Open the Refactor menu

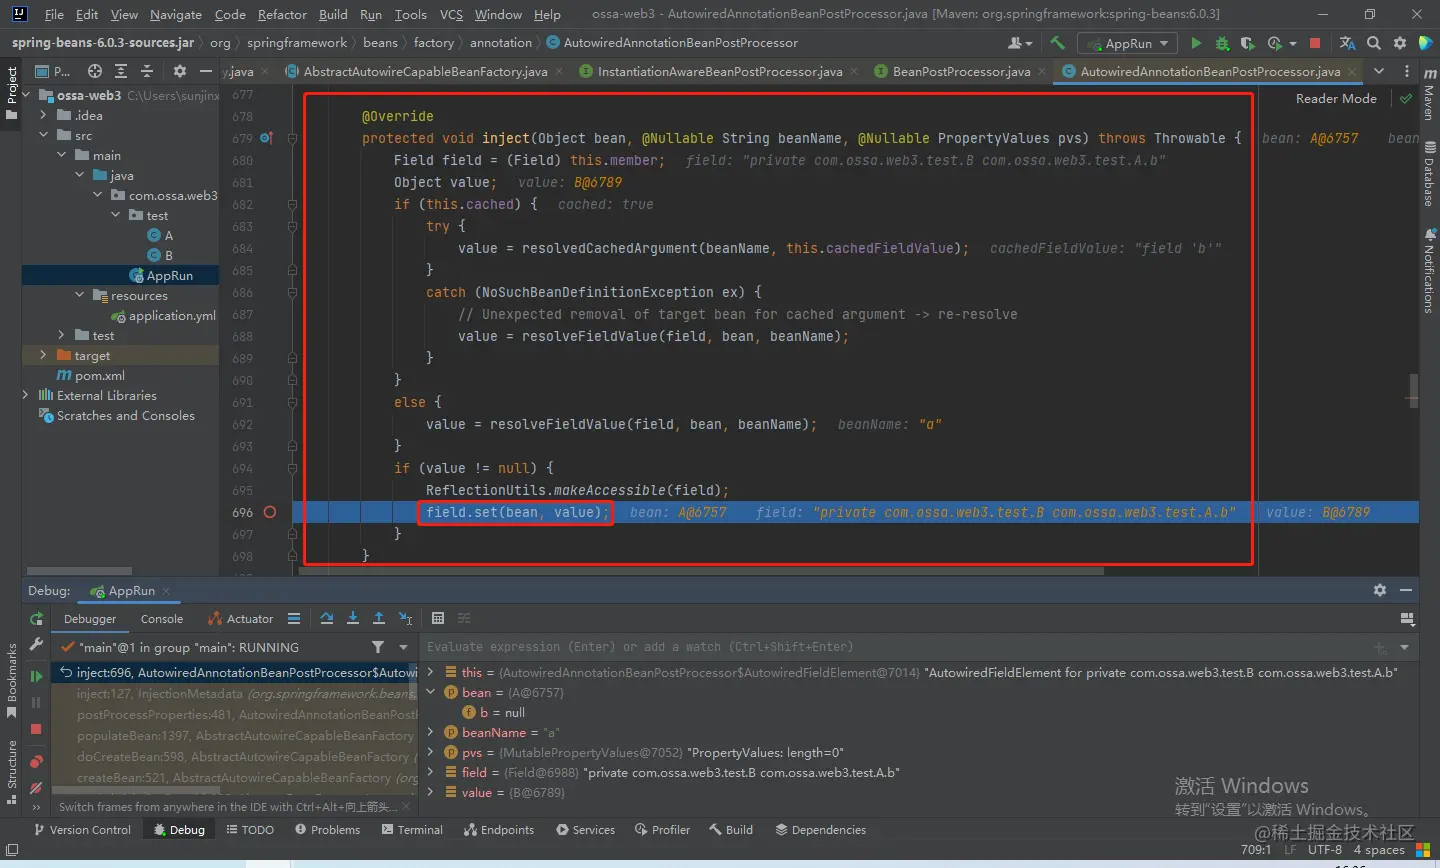282,14
